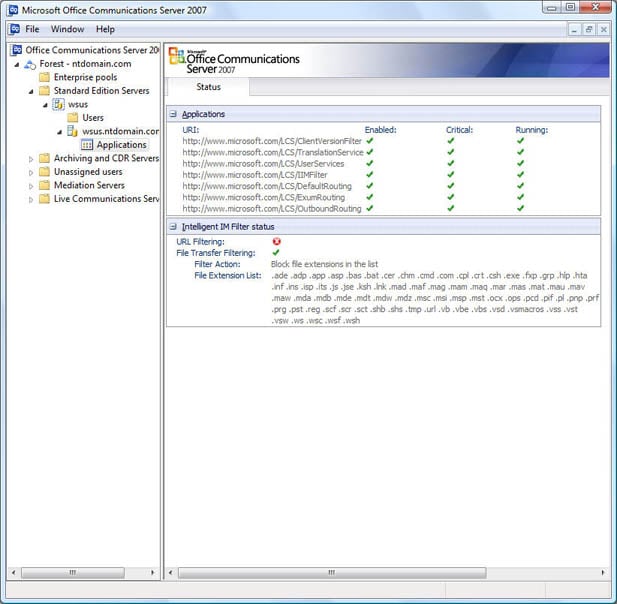This screenshot has width=617, height=604.
Task: Expand the Mediation Servers tree node
Action: (x=31, y=186)
